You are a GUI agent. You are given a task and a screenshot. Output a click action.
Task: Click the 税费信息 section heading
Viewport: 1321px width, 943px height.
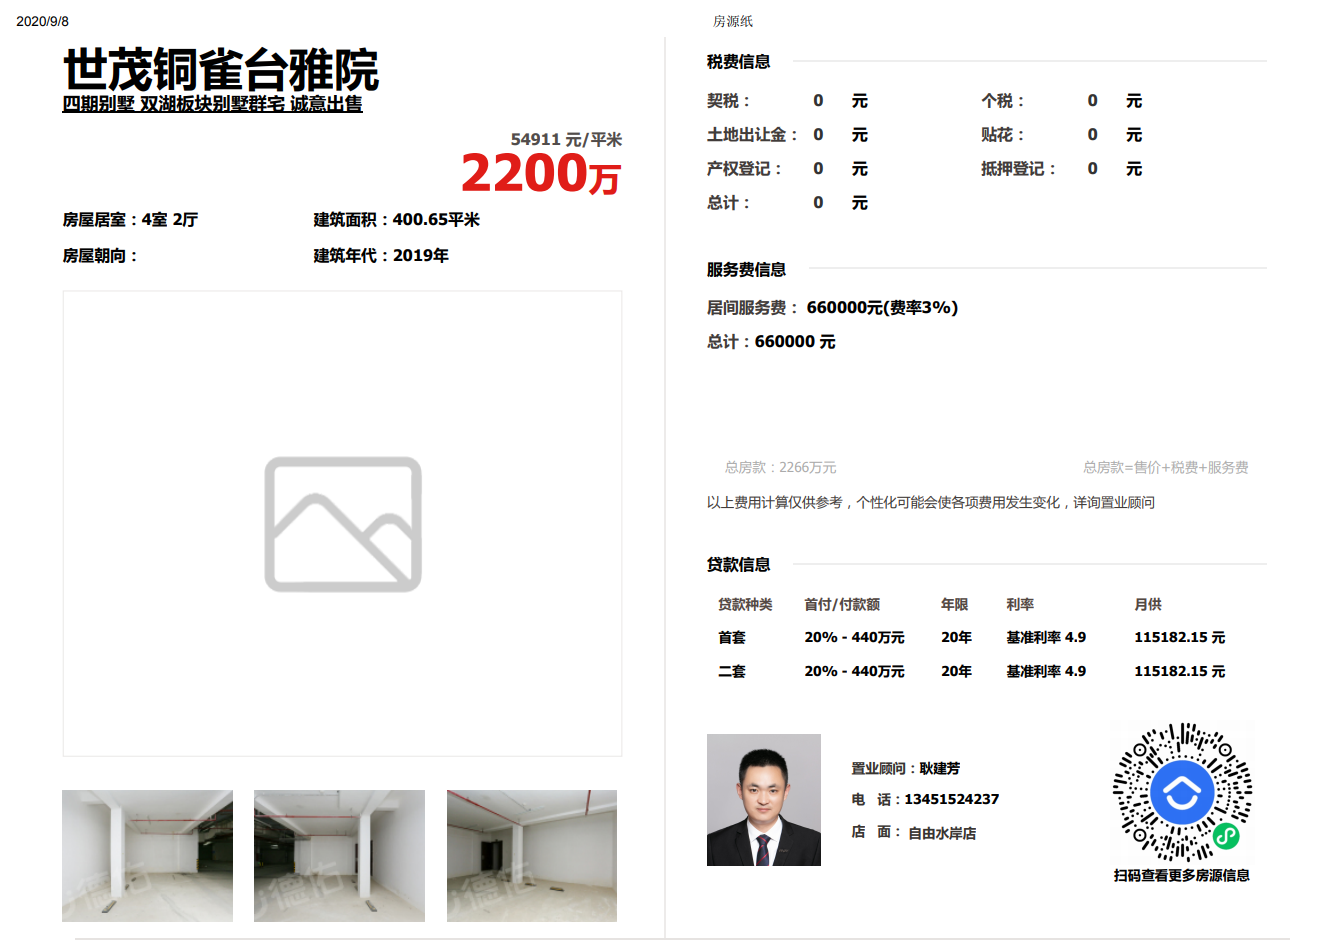pos(738,62)
